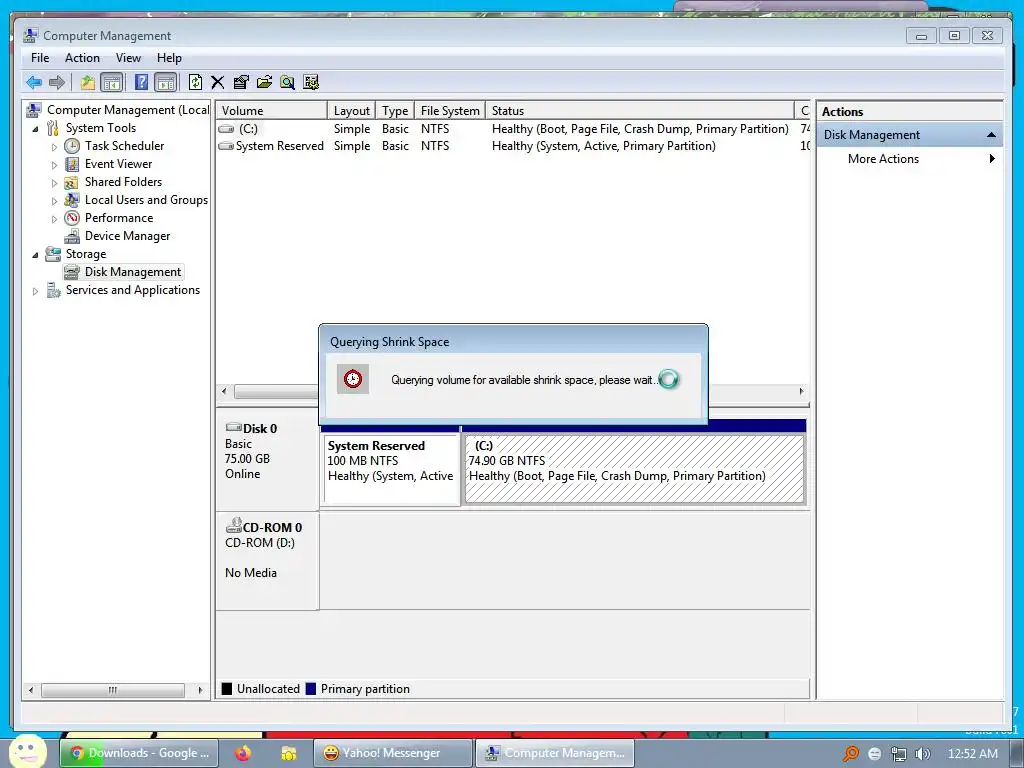Select Services and Applications item
The width and height of the screenshot is (1024, 768).
(x=133, y=290)
